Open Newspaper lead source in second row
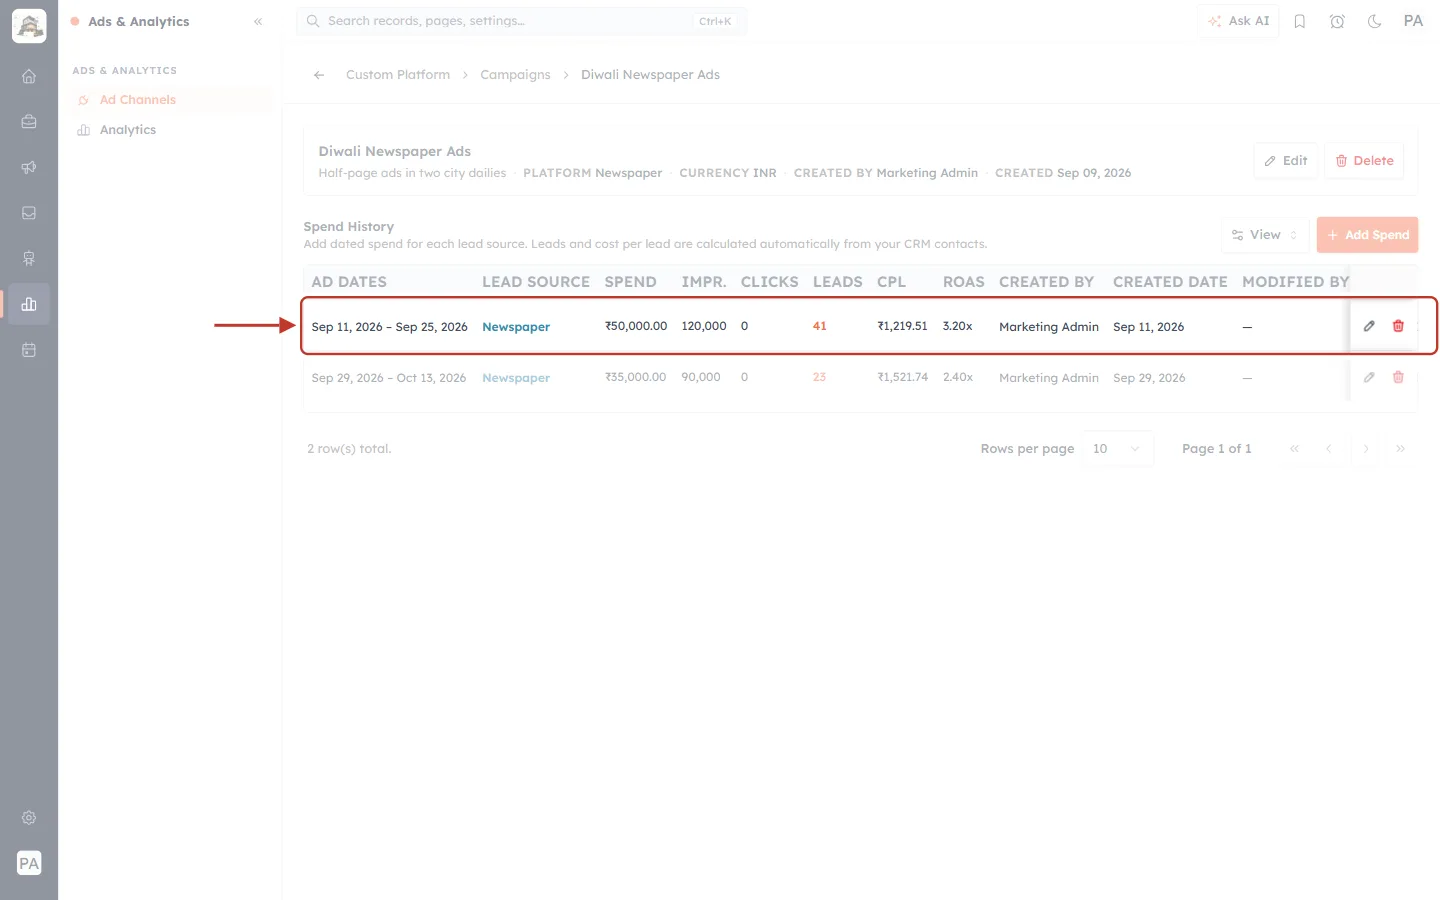The height and width of the screenshot is (900, 1440). coord(516,378)
